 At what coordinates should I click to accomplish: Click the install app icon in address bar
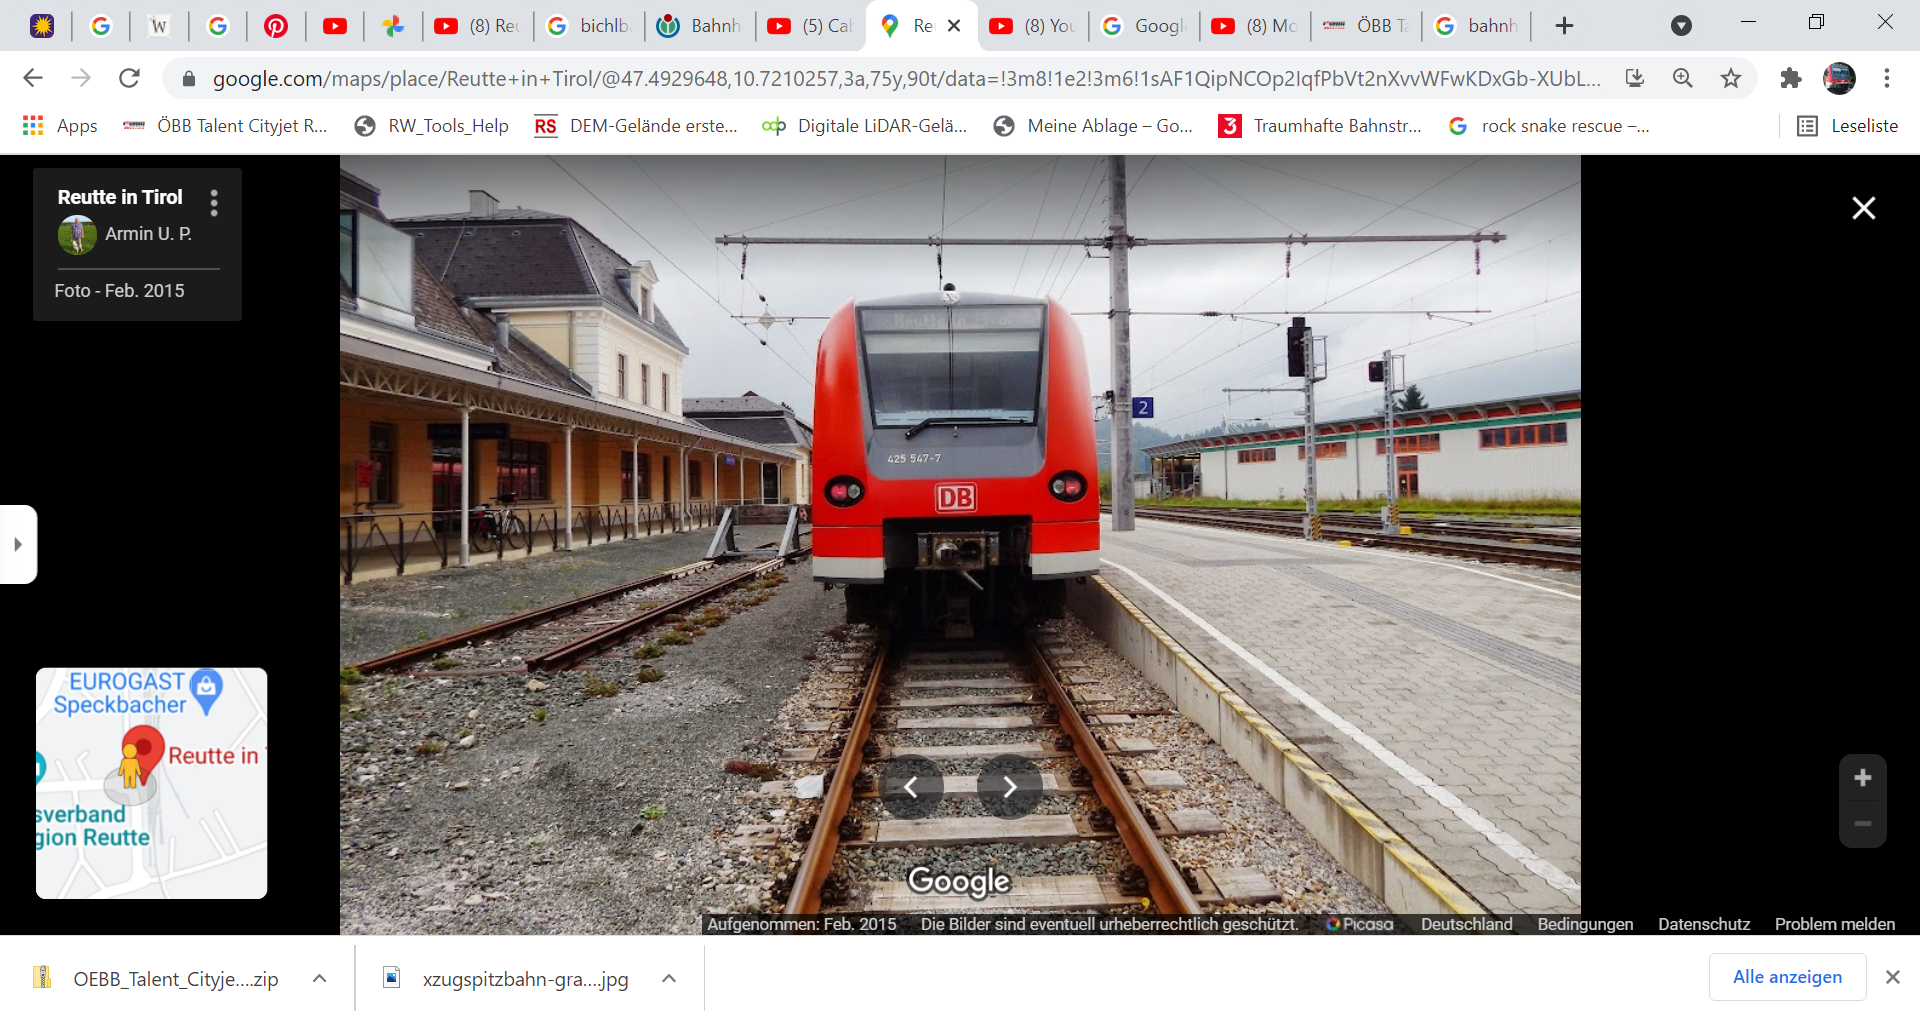tap(1635, 78)
